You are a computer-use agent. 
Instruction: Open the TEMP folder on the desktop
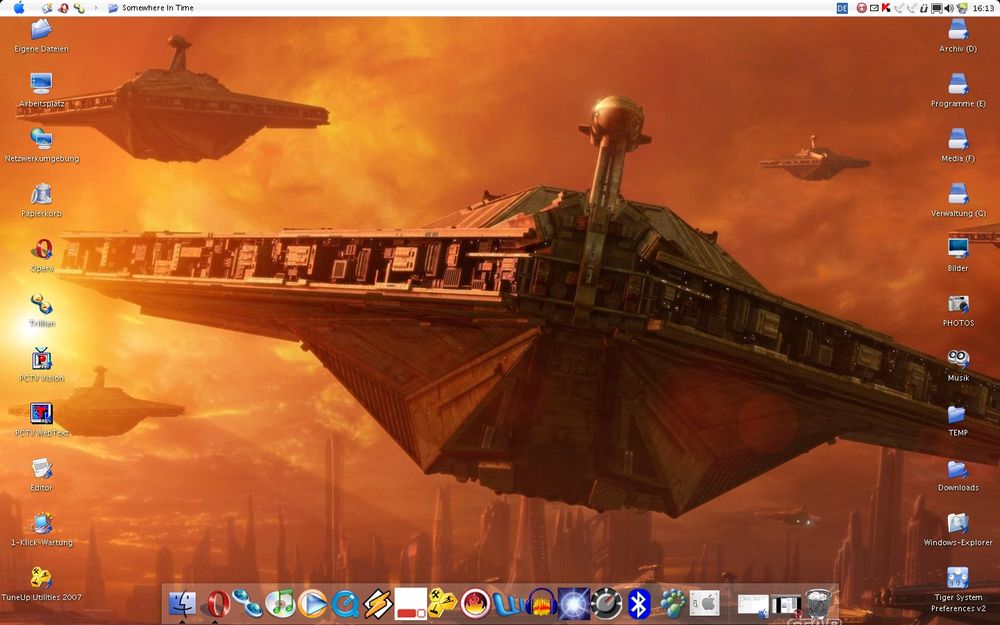pyautogui.click(x=958, y=420)
